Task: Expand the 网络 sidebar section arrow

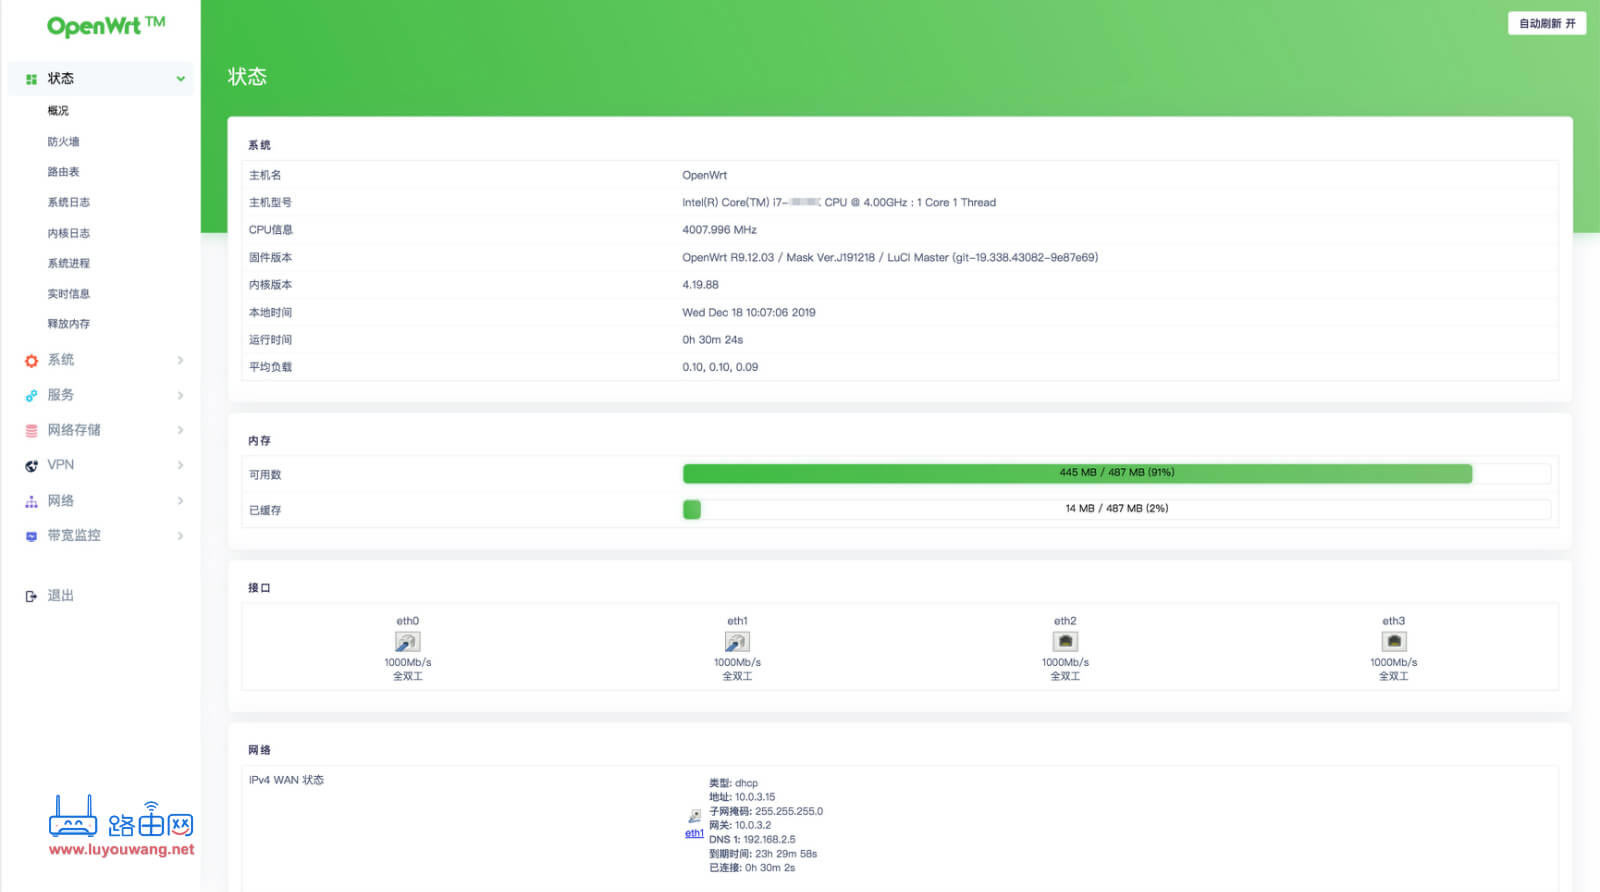Action: 181,501
